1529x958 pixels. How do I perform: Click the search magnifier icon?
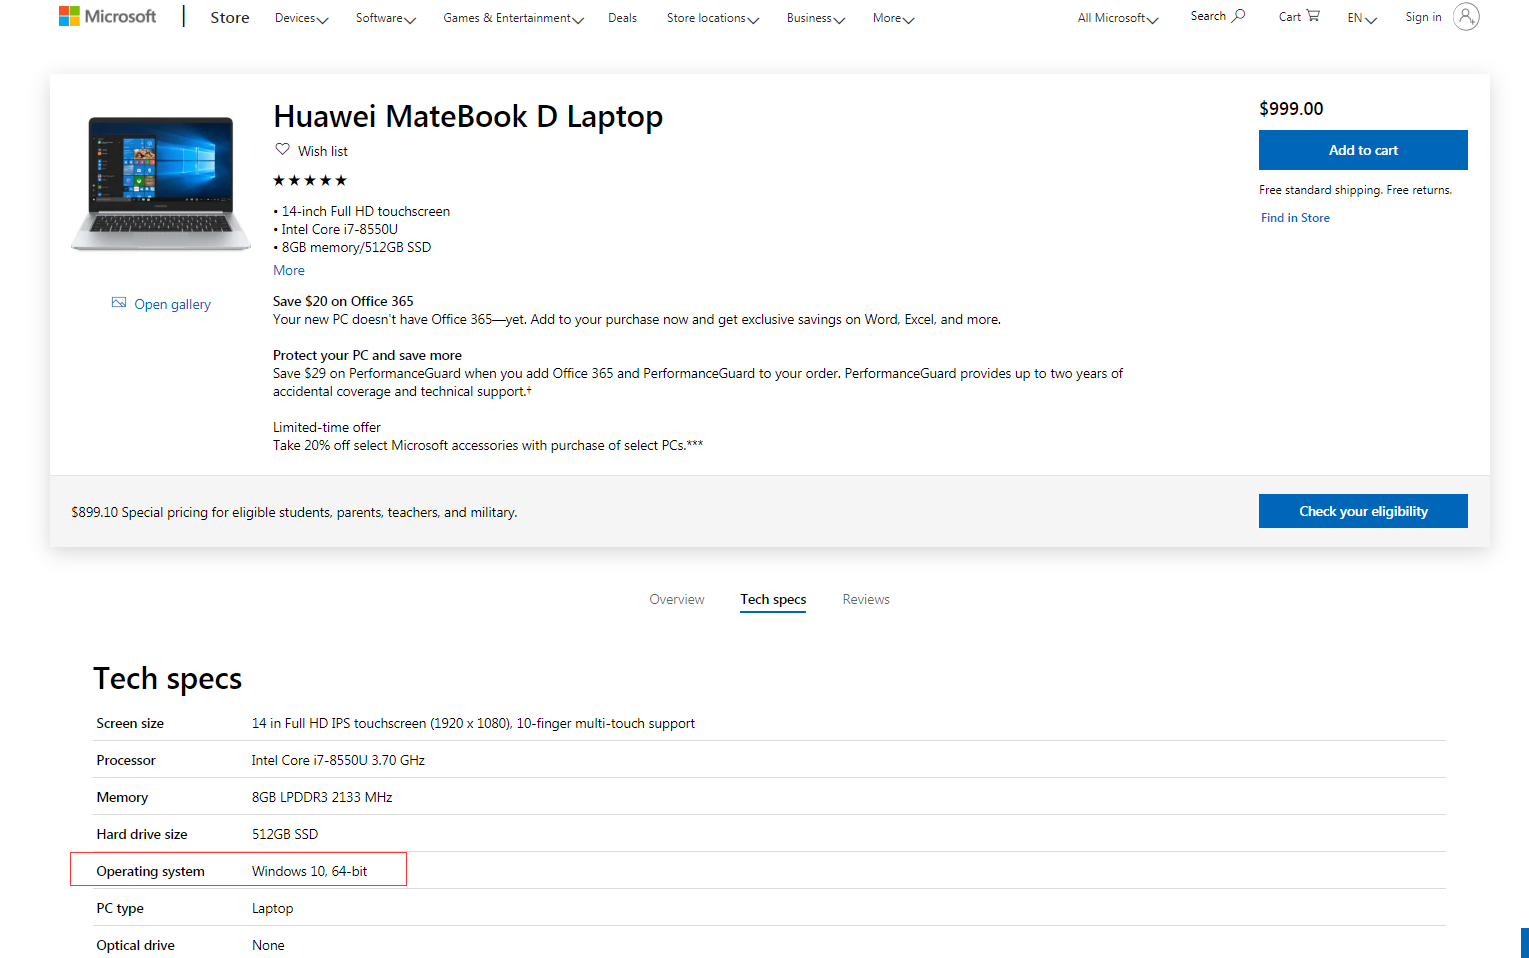click(x=1238, y=16)
